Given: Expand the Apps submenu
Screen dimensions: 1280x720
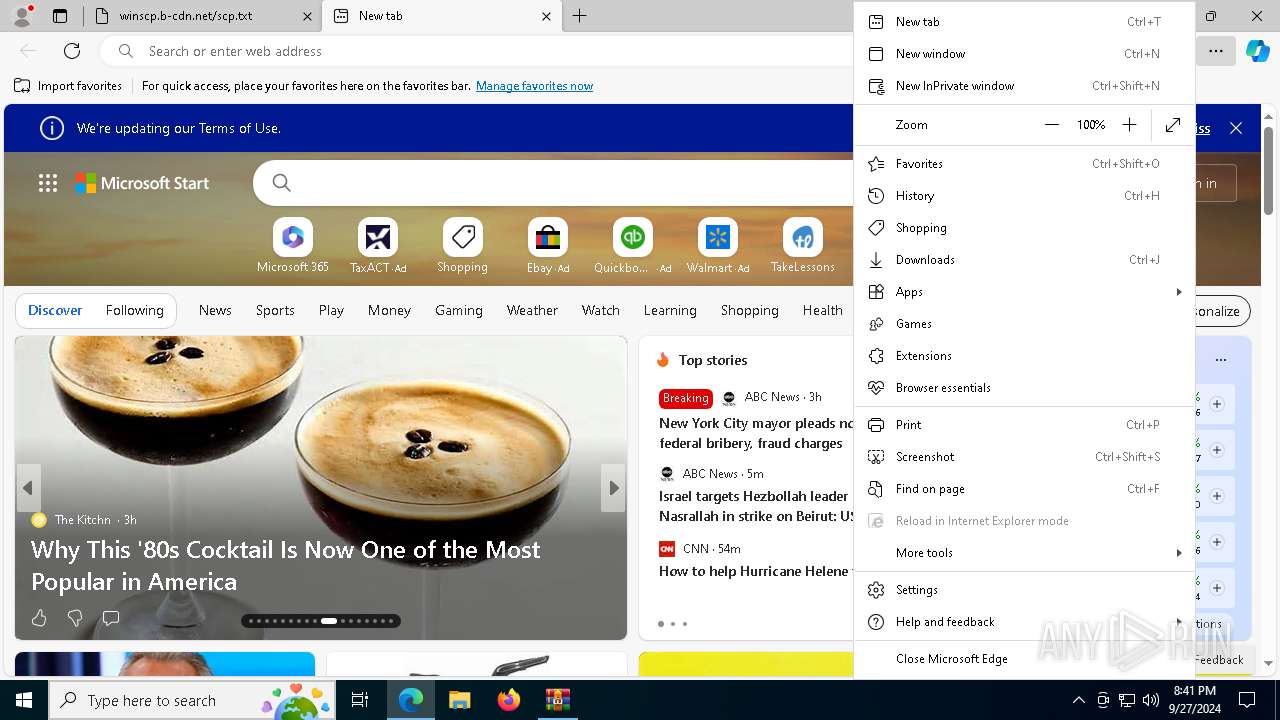Looking at the screenshot, I should click(1024, 292).
